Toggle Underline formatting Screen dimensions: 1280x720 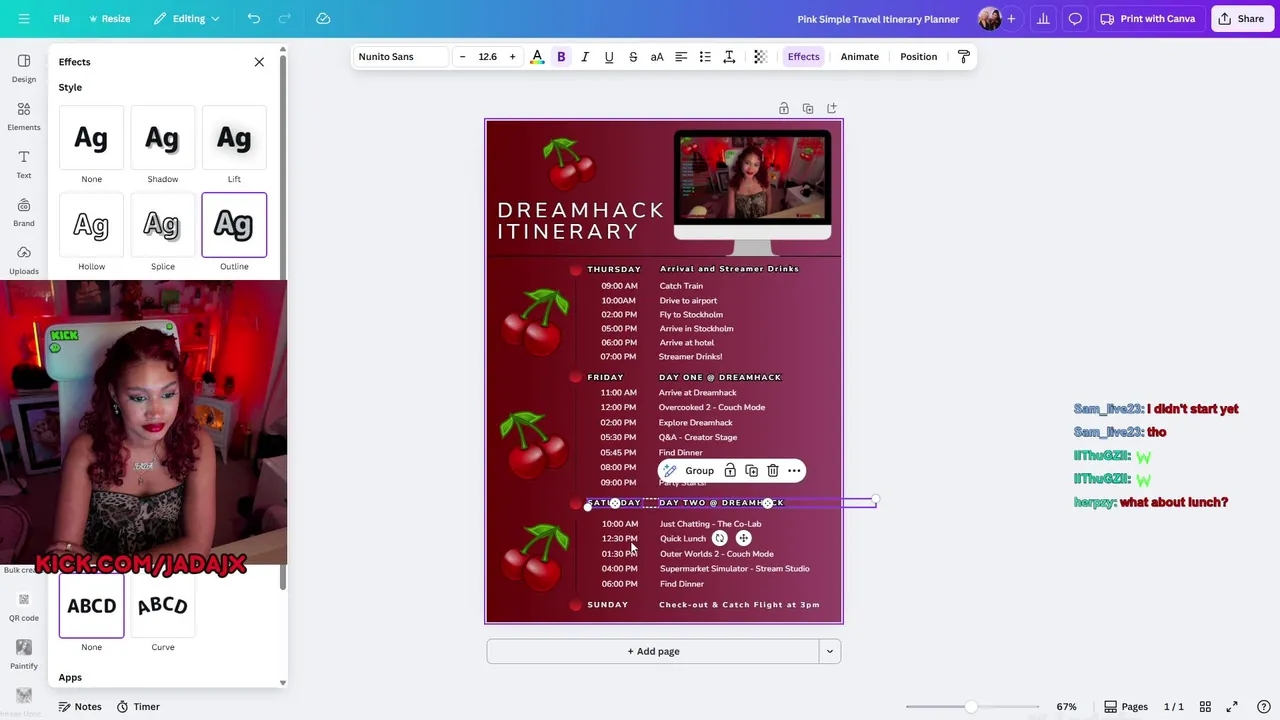609,57
